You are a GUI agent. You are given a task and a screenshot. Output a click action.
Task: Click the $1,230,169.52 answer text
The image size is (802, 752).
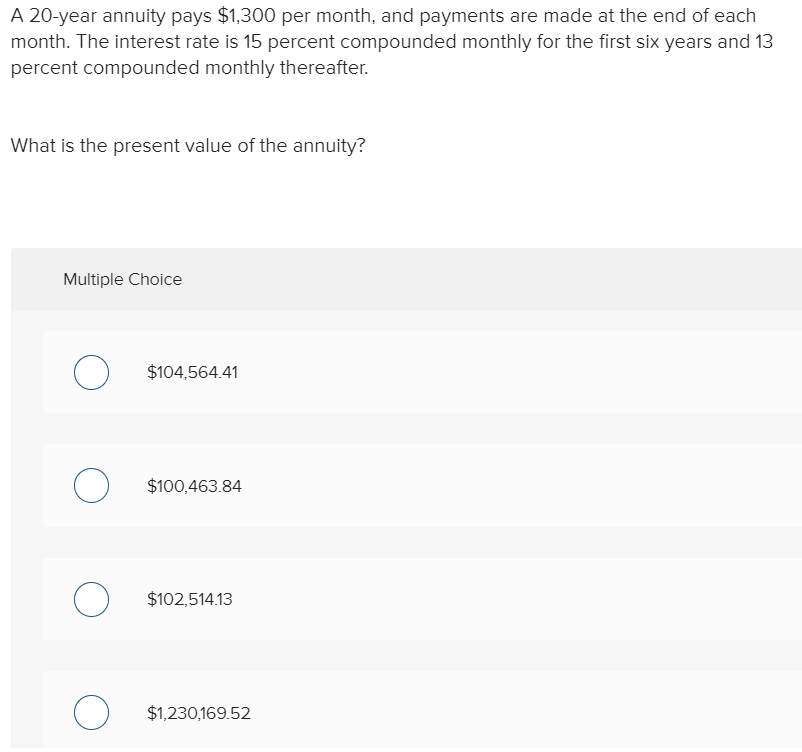[198, 713]
